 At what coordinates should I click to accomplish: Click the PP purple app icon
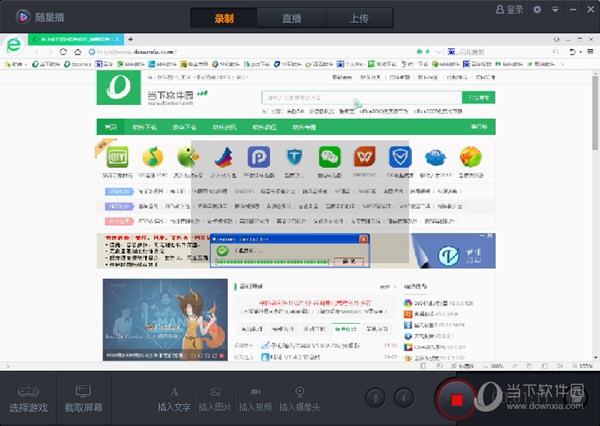pyautogui.click(x=259, y=157)
